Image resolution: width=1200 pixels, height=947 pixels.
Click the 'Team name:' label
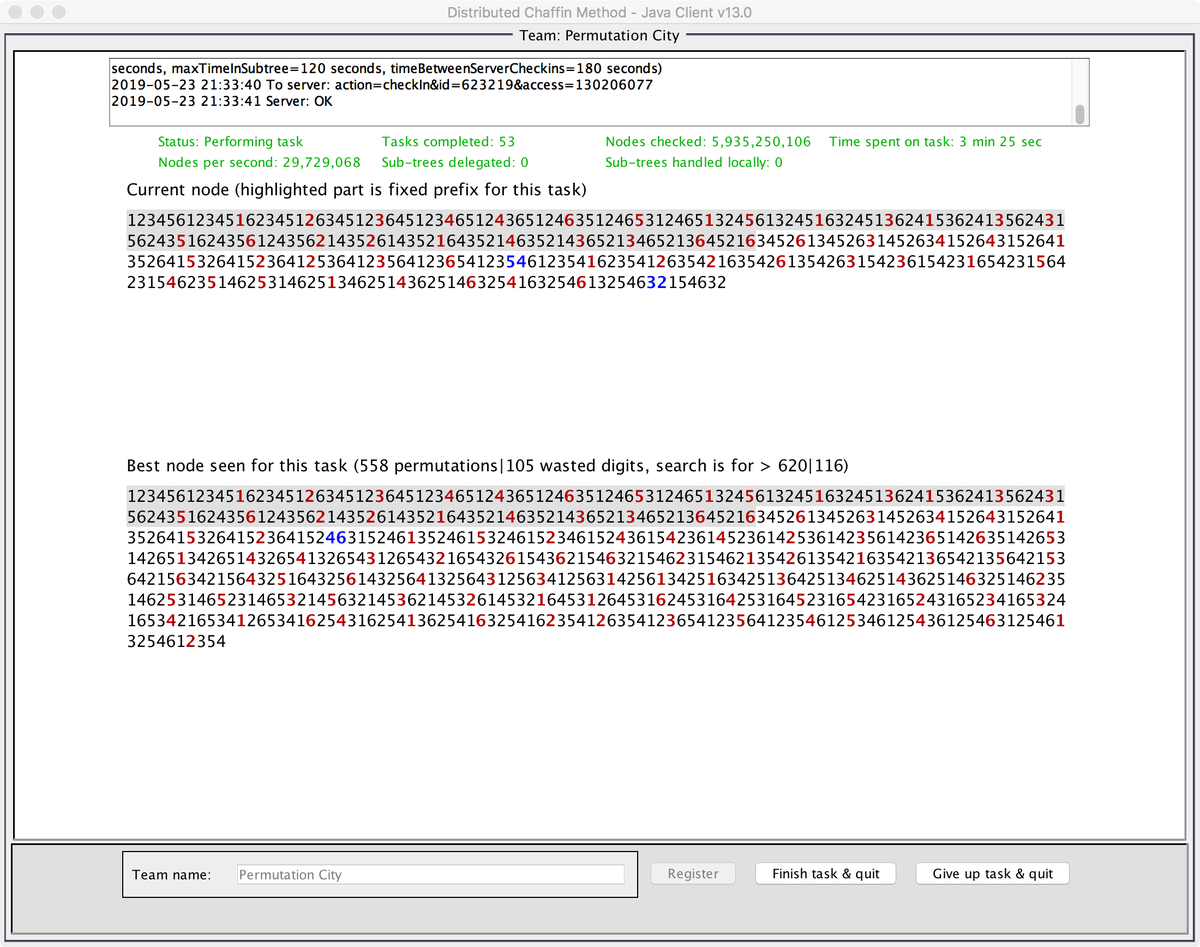click(171, 874)
